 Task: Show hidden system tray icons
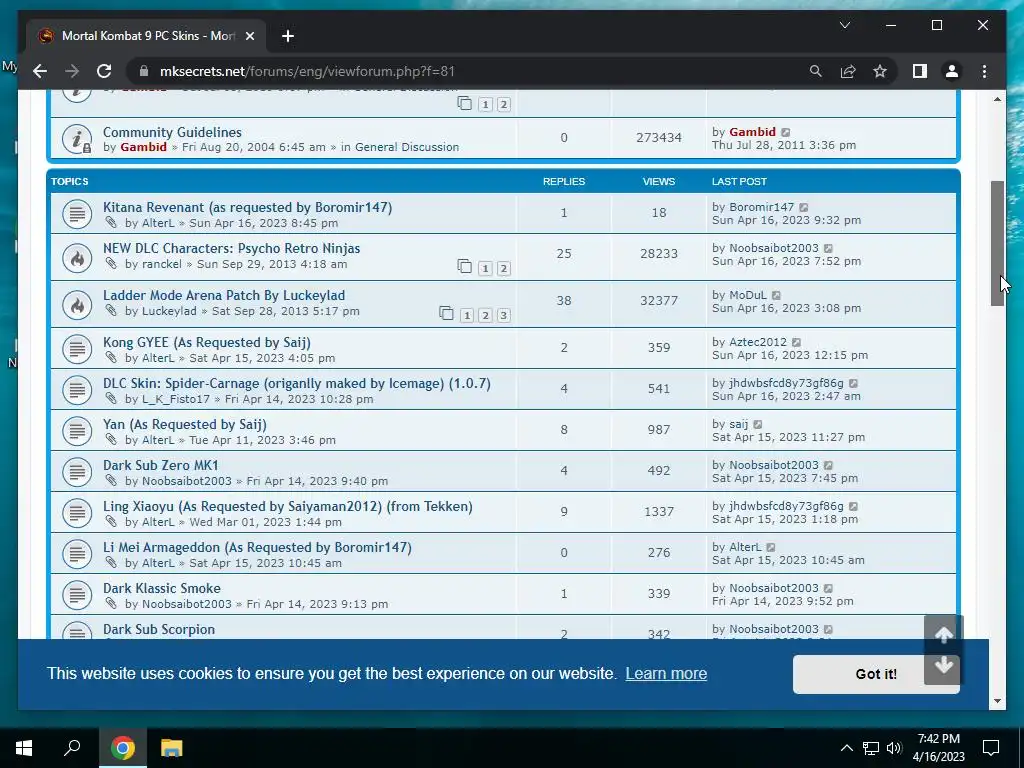(846, 748)
